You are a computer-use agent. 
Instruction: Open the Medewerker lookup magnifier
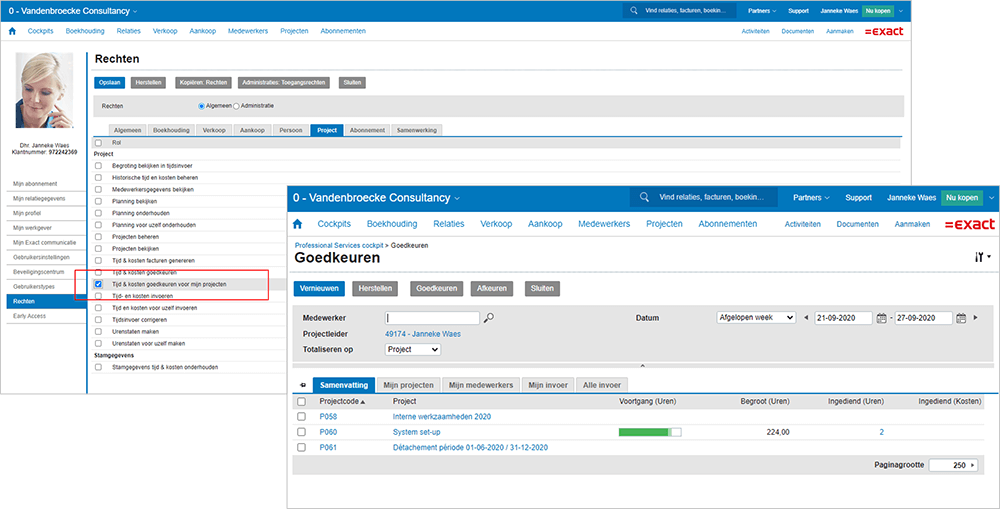489,318
